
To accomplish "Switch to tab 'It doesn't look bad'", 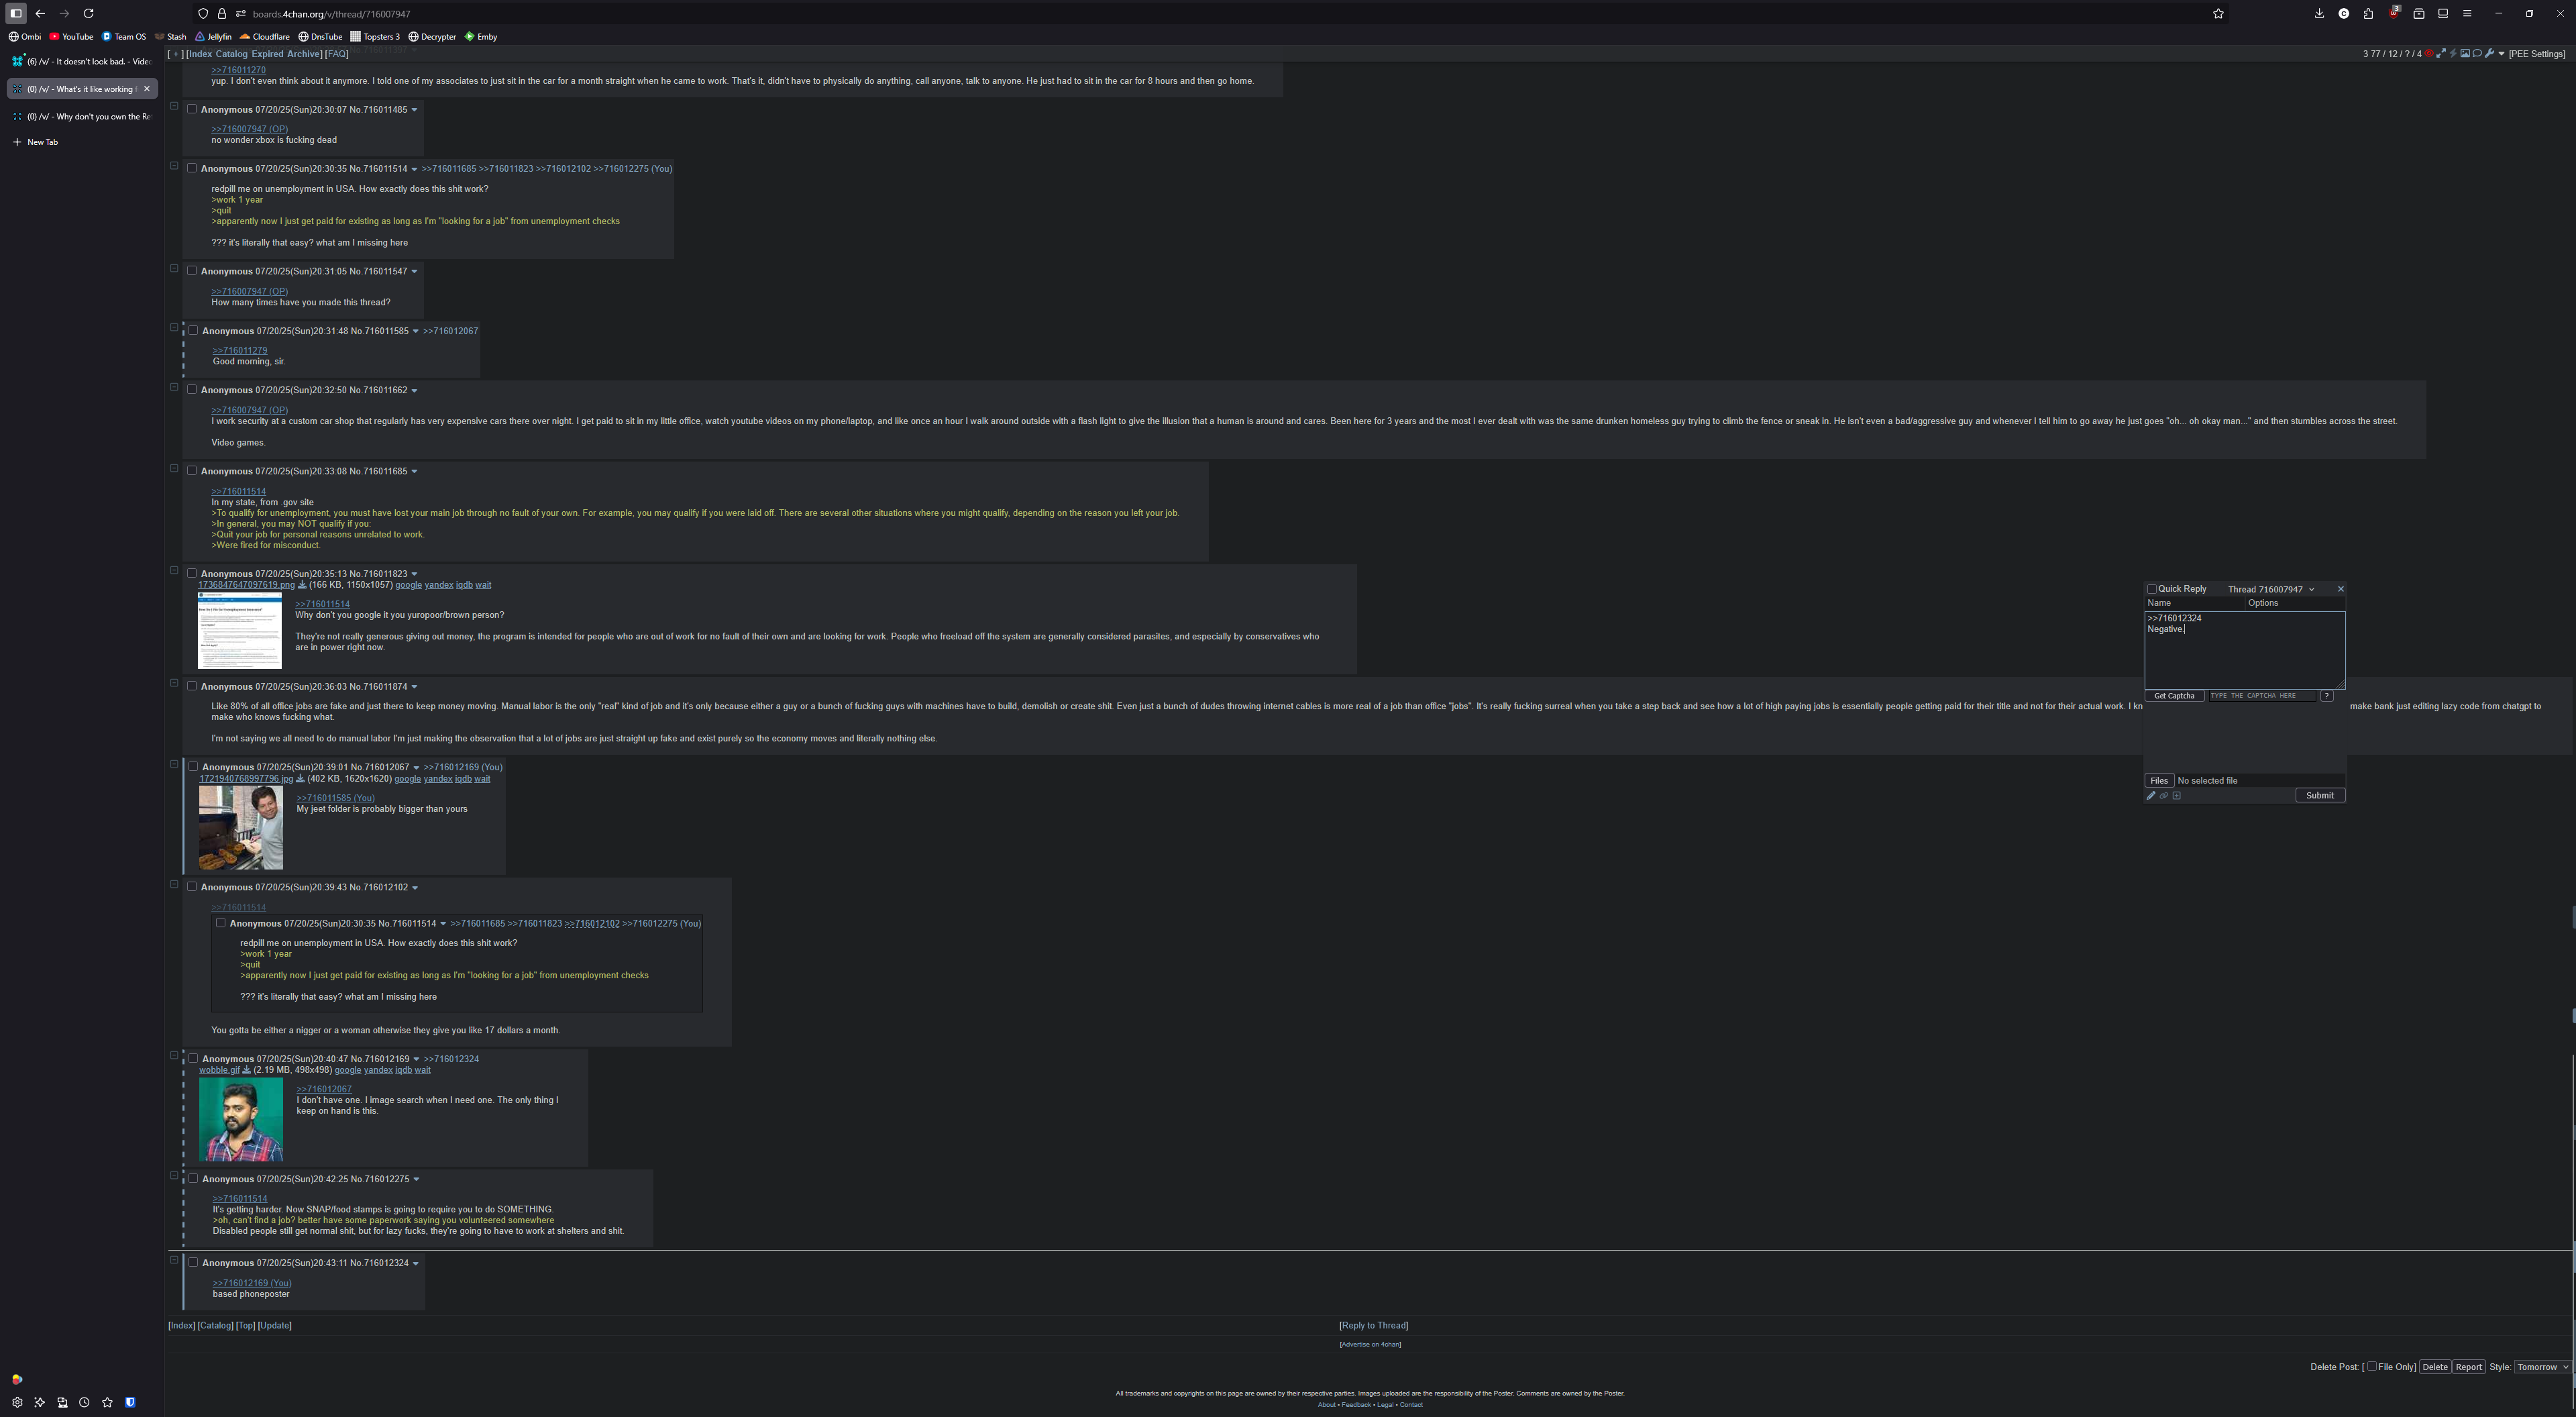I will [x=82, y=61].
